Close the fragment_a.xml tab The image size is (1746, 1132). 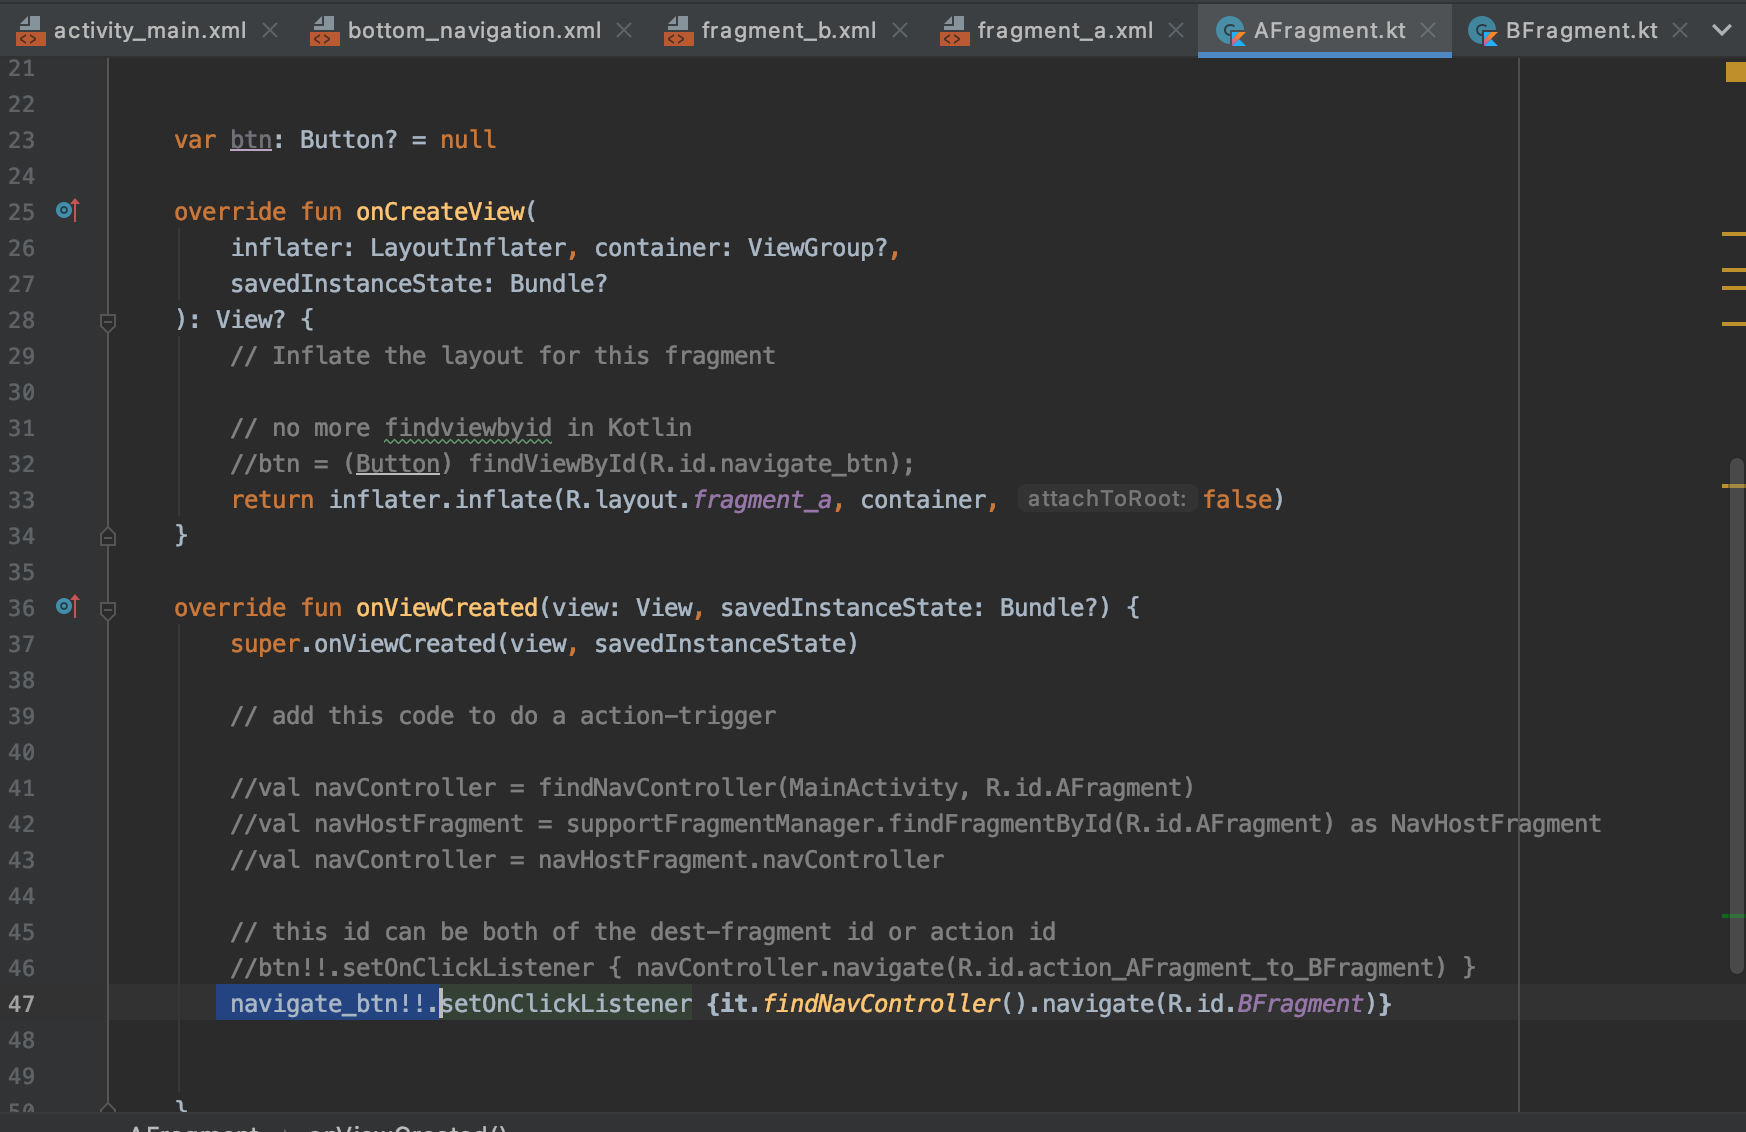pyautogui.click(x=1176, y=30)
